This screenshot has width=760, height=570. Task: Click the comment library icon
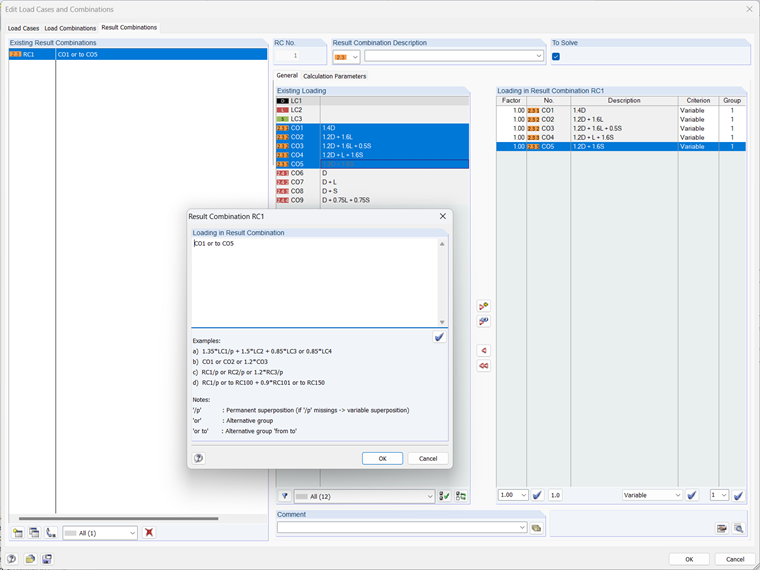(x=536, y=528)
